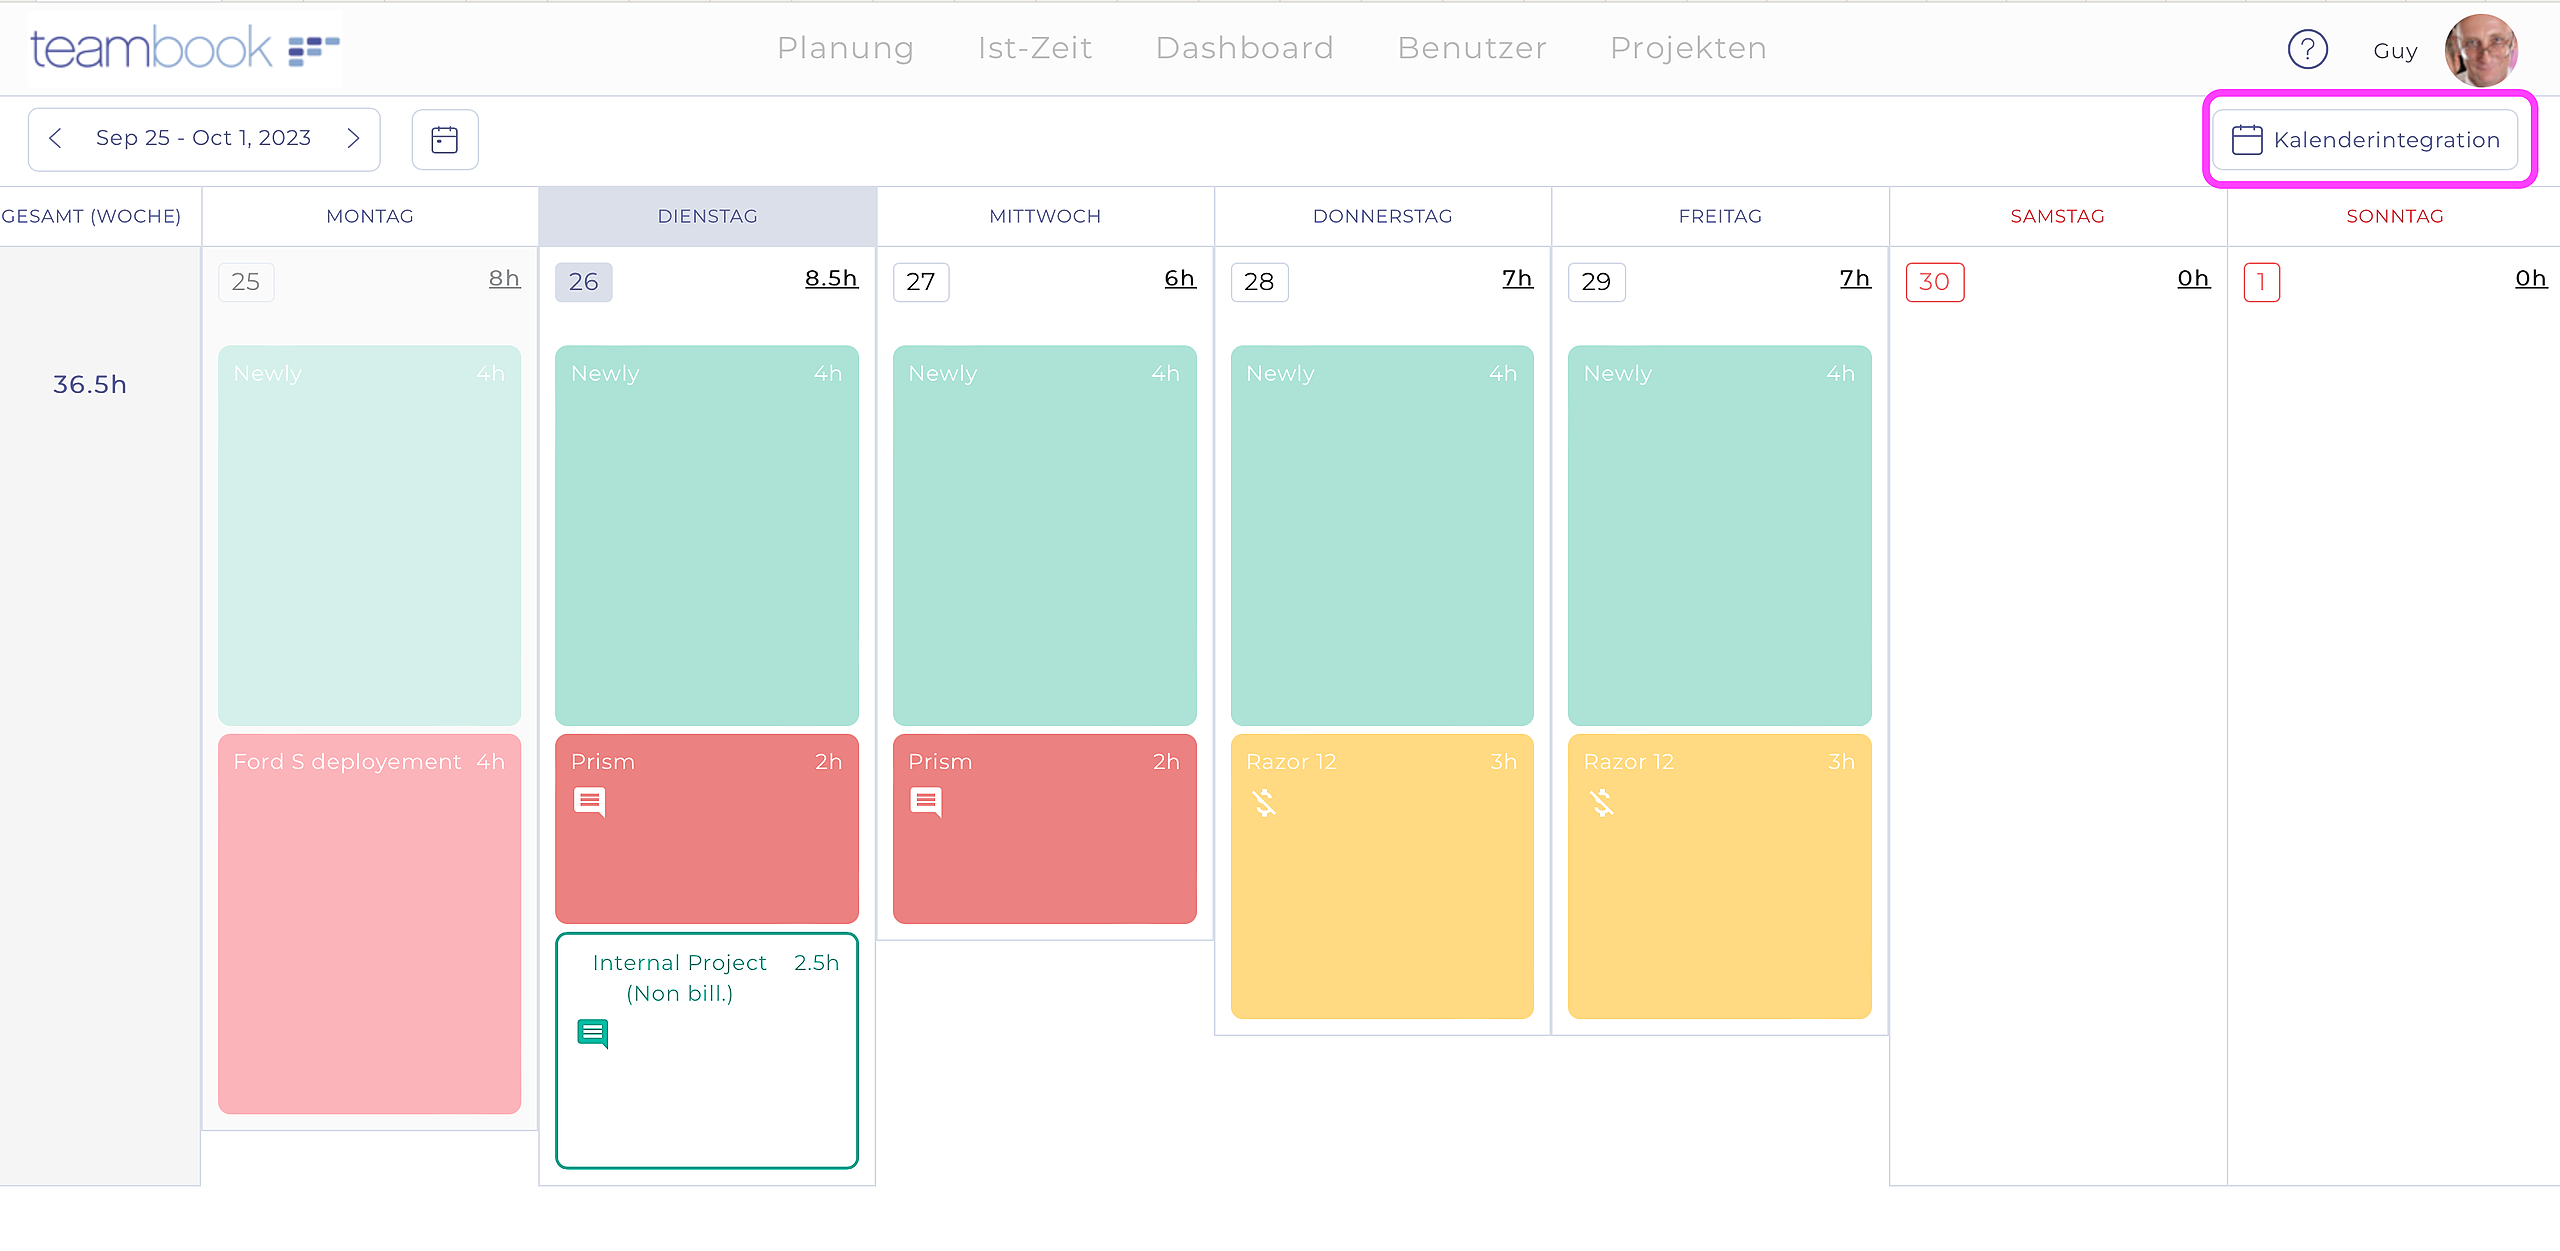Open the date picker calendar icon
This screenshot has height=1251, width=2560.
point(445,139)
